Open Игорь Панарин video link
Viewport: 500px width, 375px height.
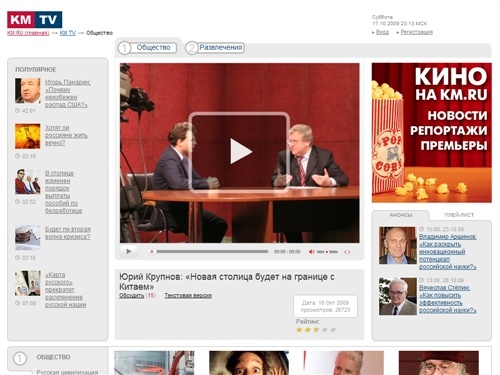pos(68,93)
